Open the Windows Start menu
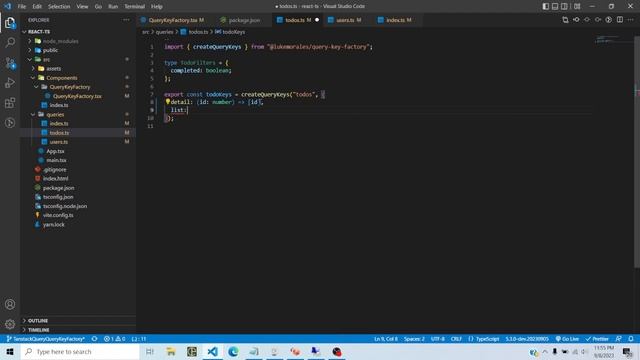Image resolution: width=640 pixels, height=360 pixels. (x=10, y=351)
